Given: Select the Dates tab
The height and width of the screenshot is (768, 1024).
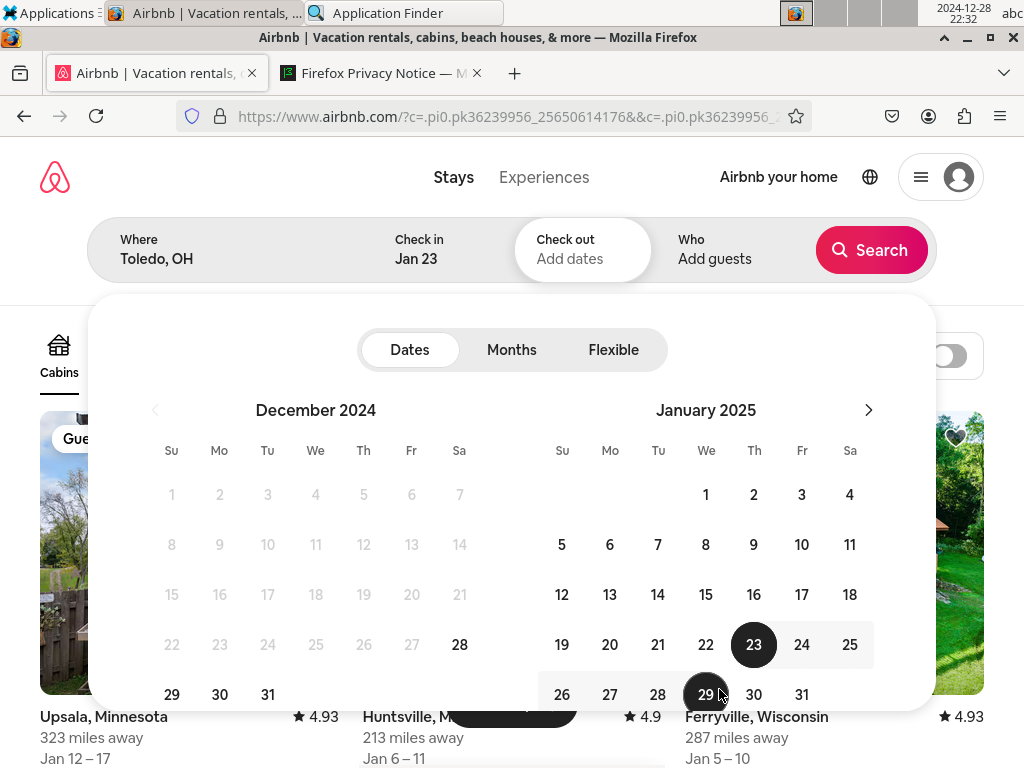Looking at the screenshot, I should click(x=410, y=350).
